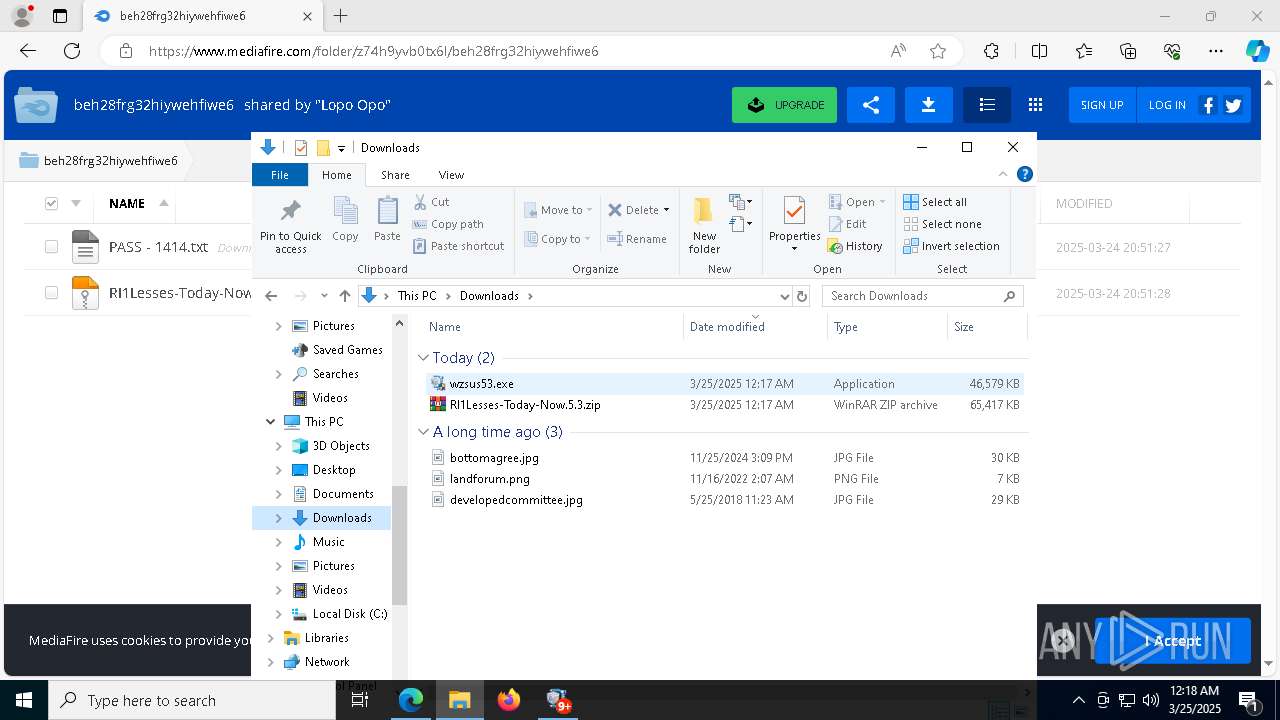The image size is (1280, 720).
Task: Open the address bar history dropdown
Action: [785, 296]
